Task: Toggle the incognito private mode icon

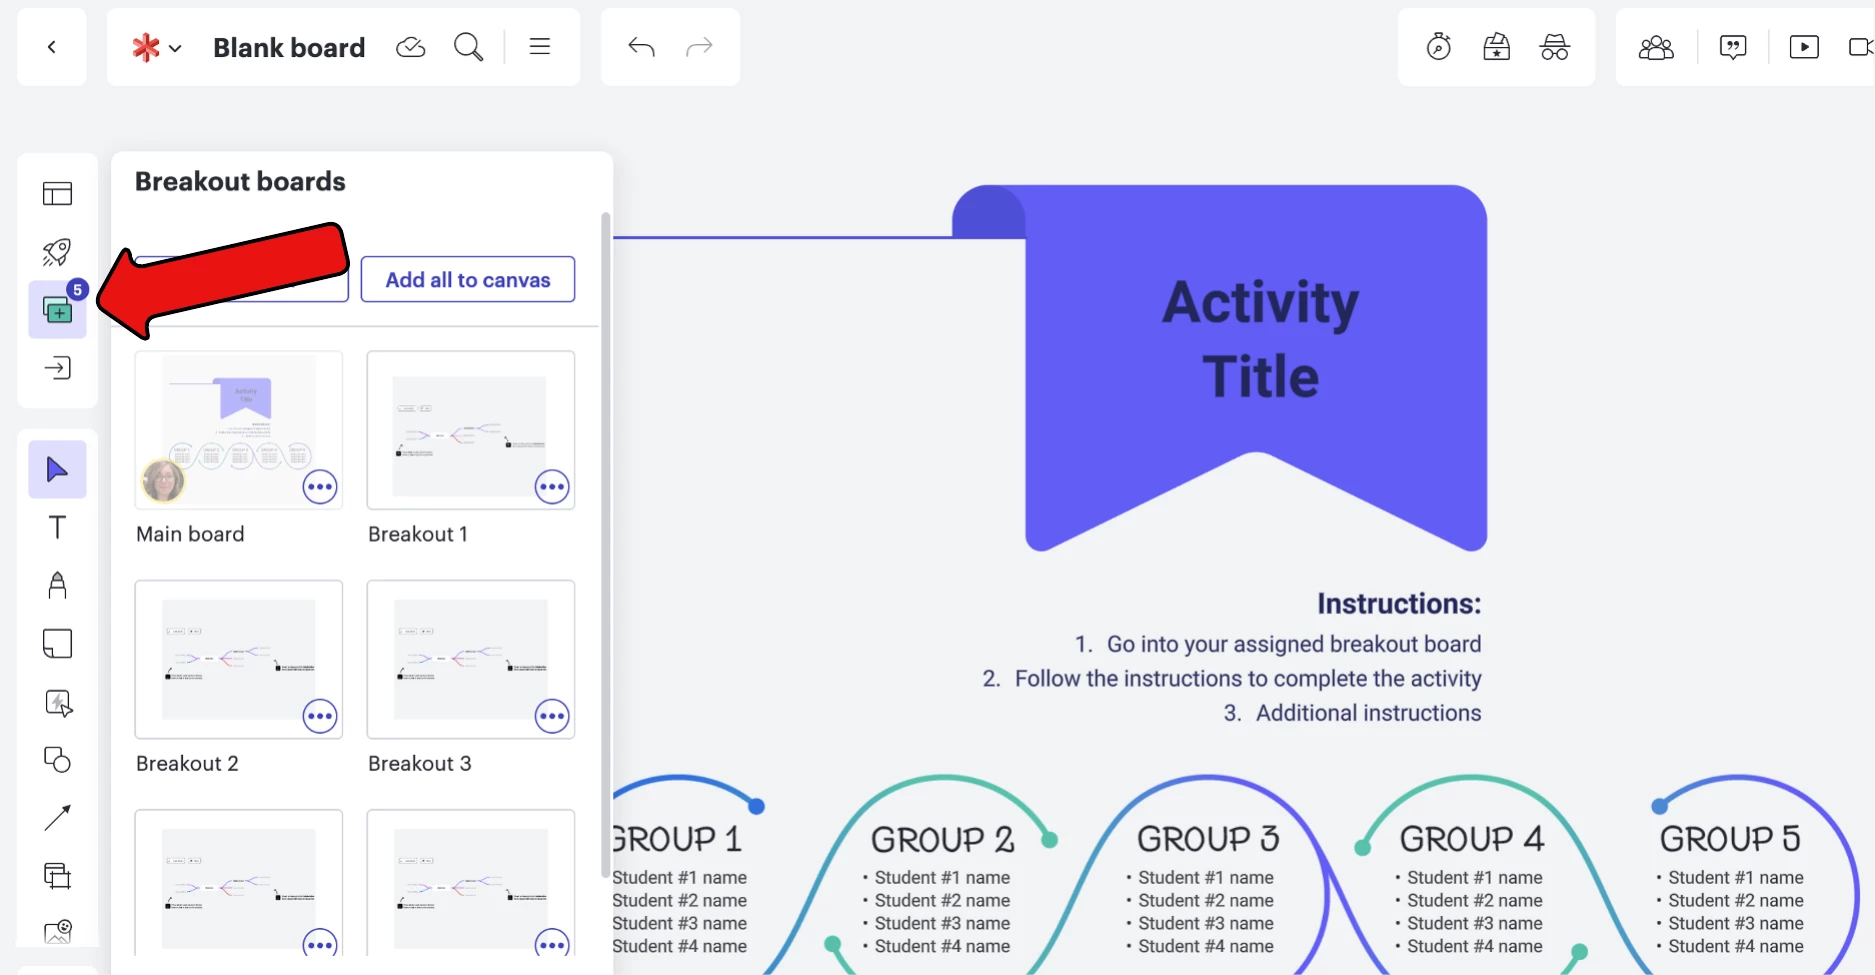Action: point(1554,47)
